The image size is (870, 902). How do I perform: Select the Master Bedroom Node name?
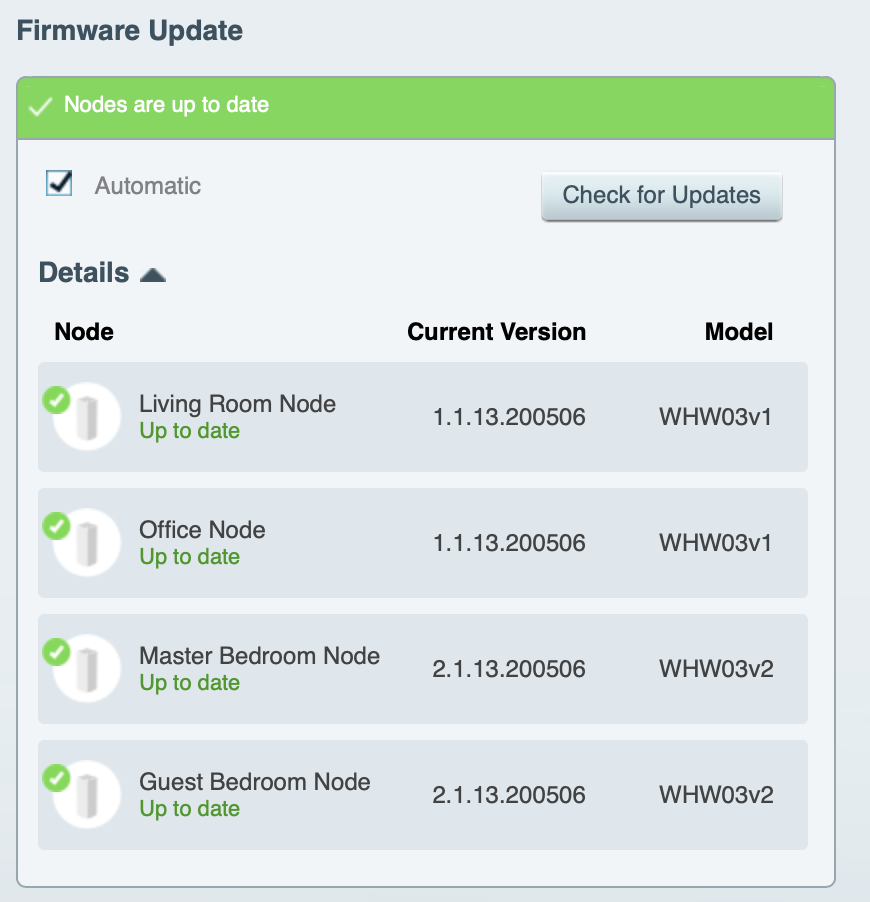point(259,656)
